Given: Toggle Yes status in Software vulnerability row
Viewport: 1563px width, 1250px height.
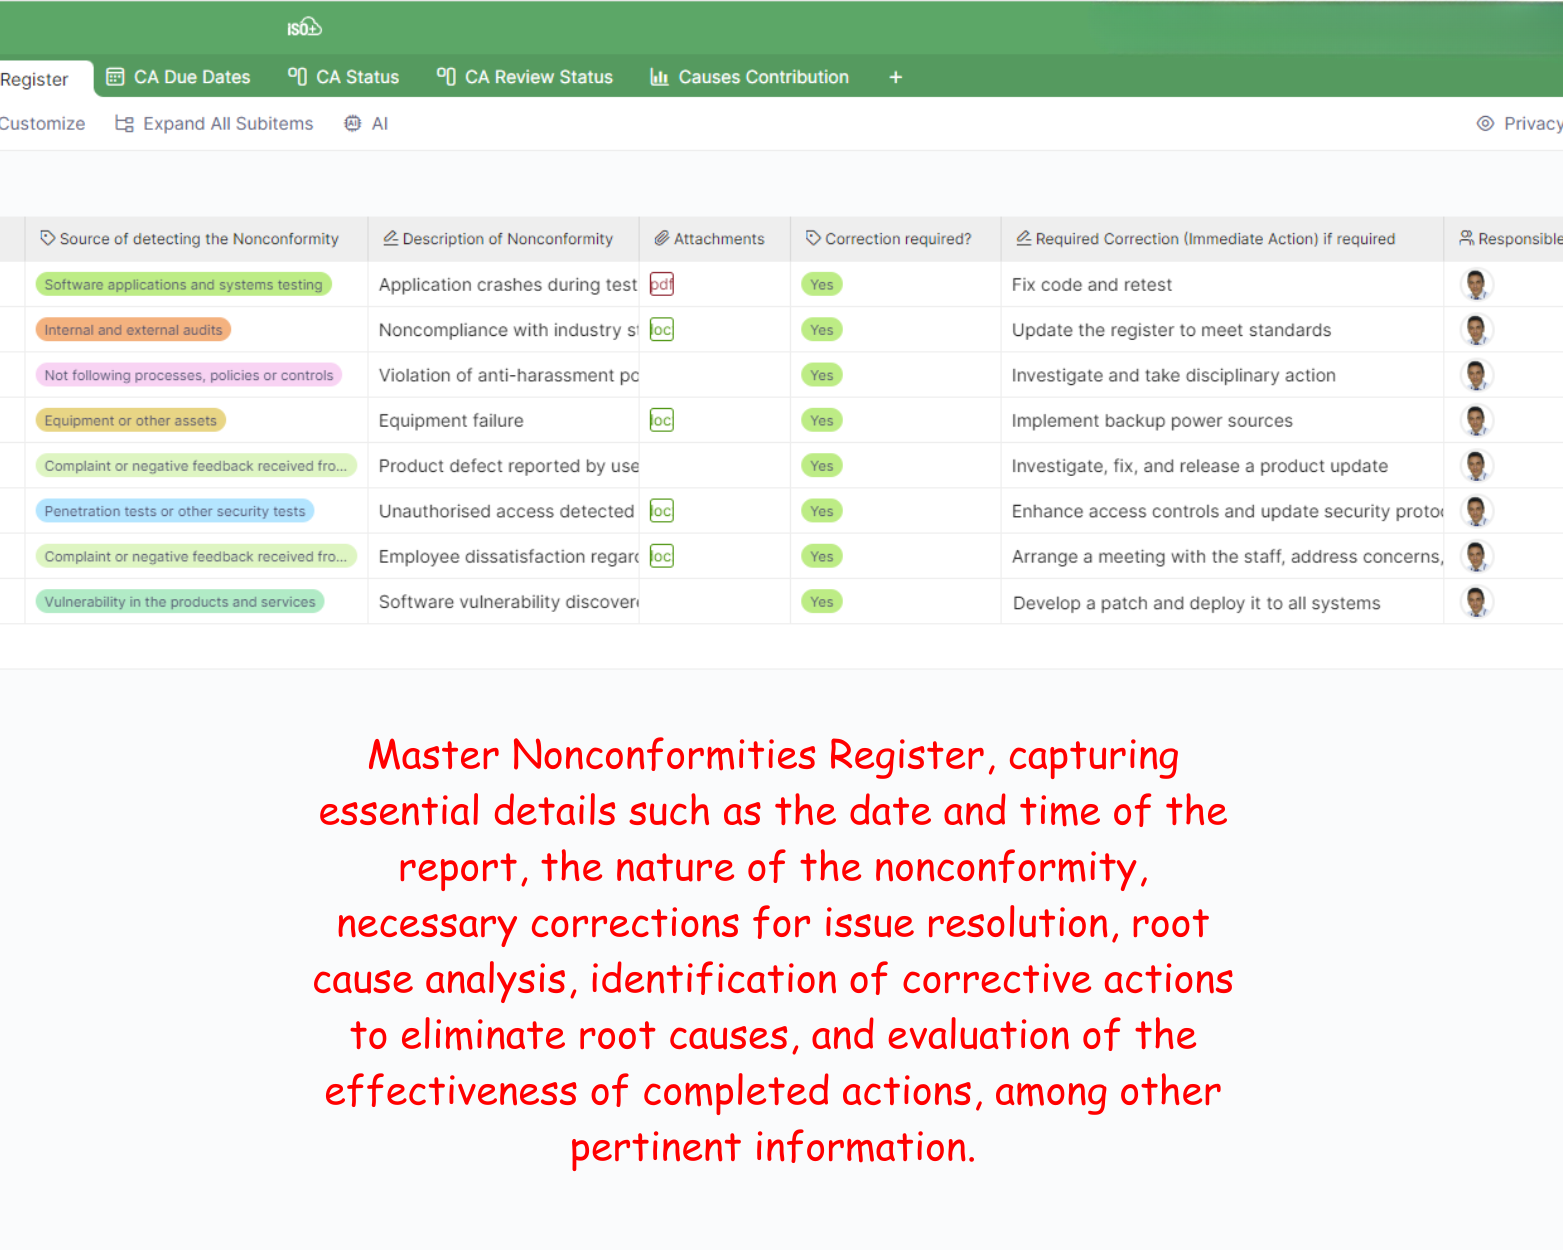Looking at the screenshot, I should click(x=821, y=601).
